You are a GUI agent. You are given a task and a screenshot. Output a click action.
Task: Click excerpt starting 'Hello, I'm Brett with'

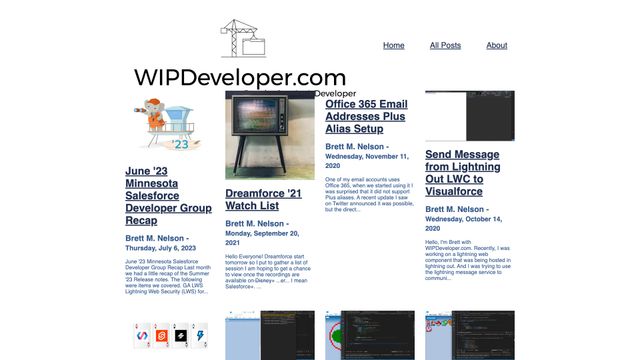coord(468,260)
